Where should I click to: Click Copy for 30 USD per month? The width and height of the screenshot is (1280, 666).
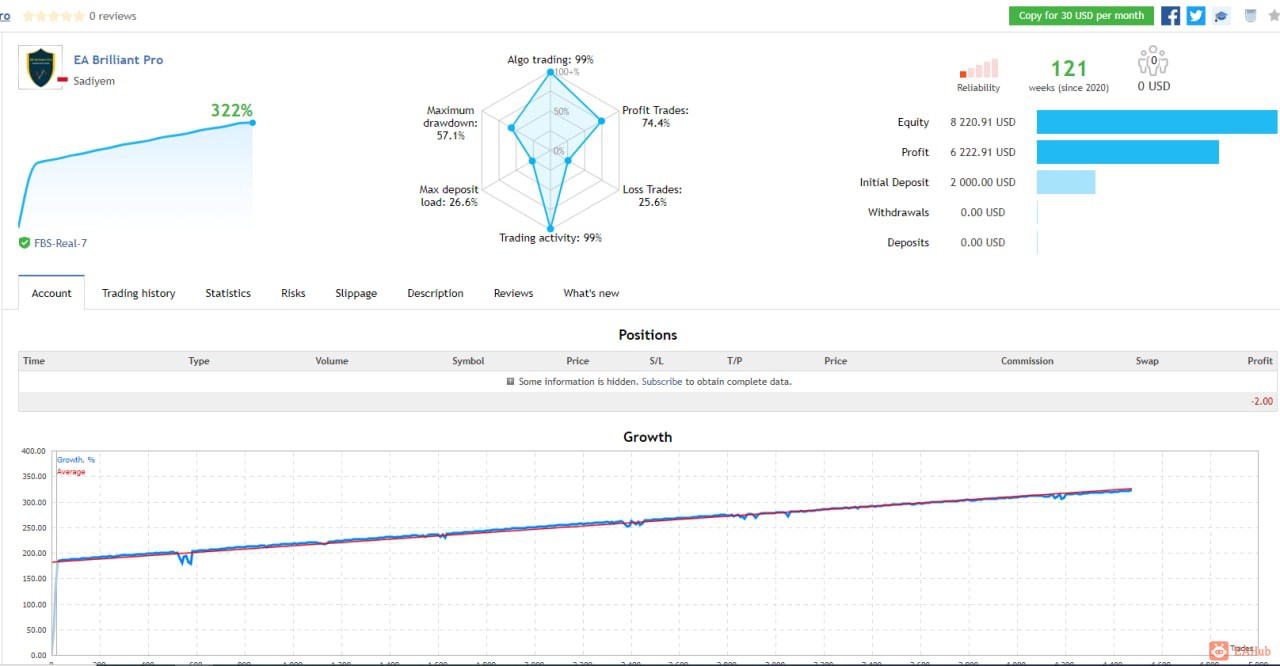(x=1081, y=16)
